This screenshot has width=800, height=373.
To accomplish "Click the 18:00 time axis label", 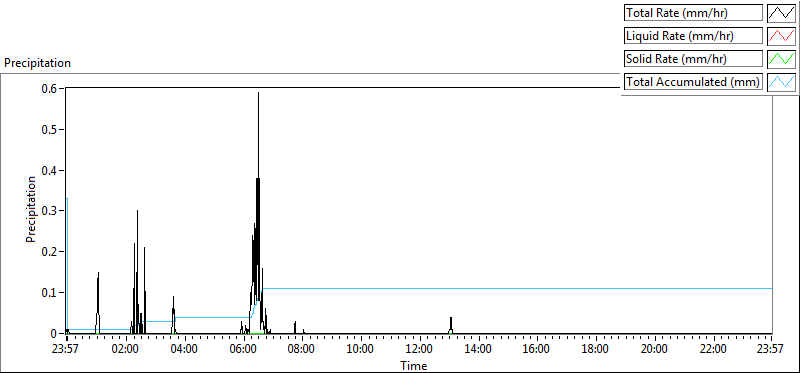I will [595, 350].
